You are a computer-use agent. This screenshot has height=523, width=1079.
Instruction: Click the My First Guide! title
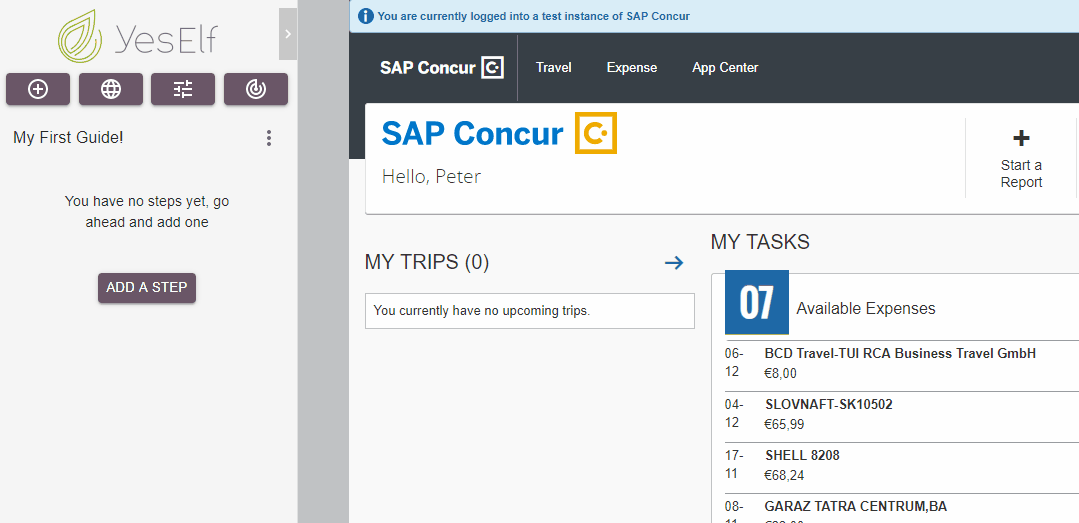(x=68, y=138)
